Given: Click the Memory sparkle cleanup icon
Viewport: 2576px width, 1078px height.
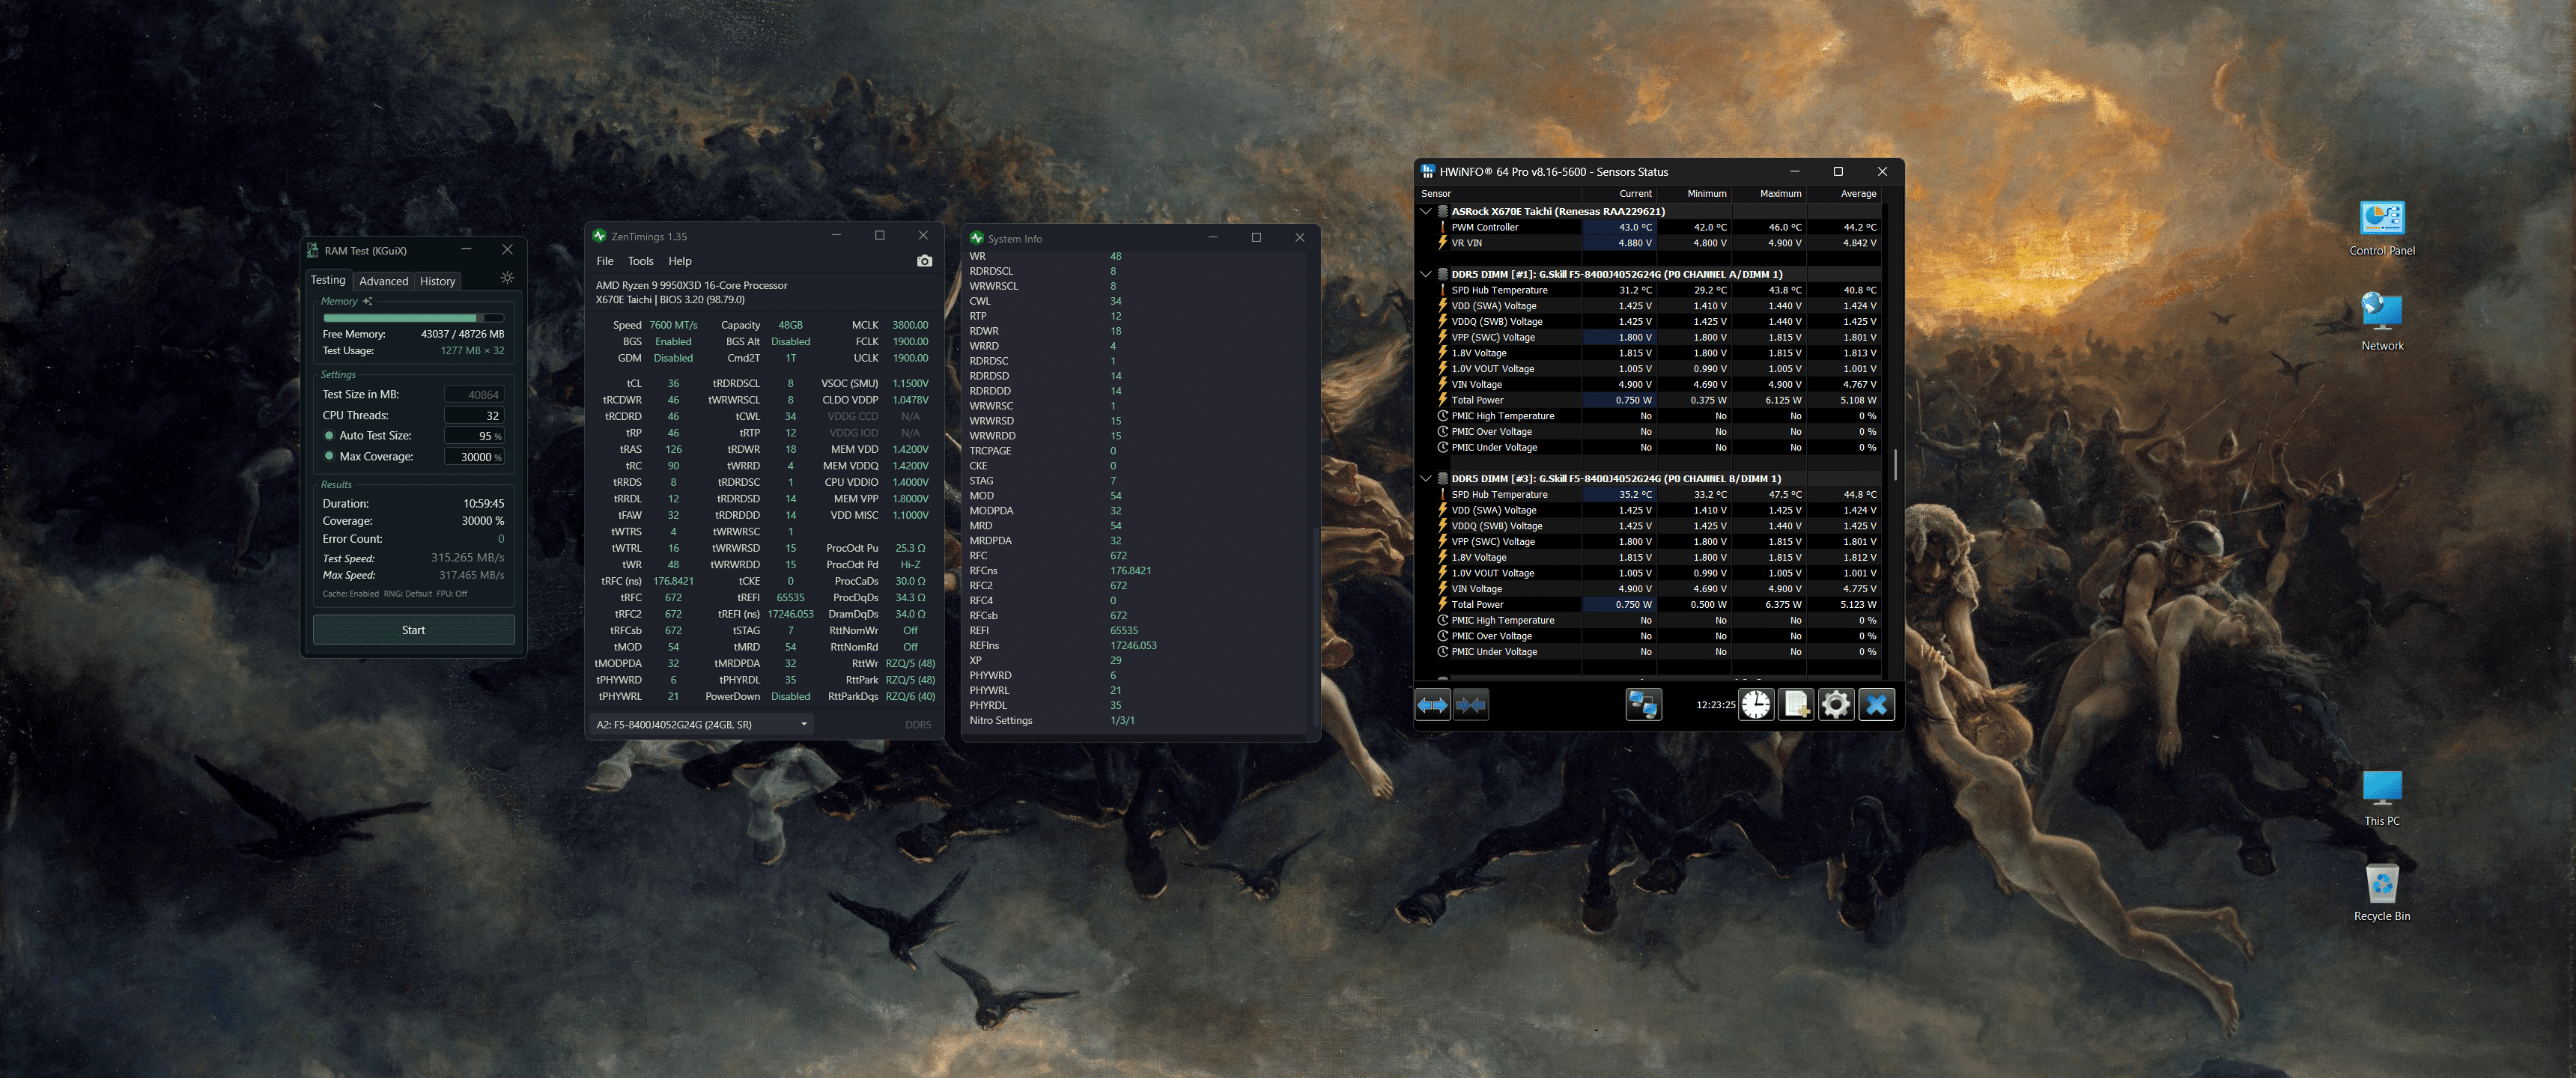Looking at the screenshot, I should coord(367,301).
